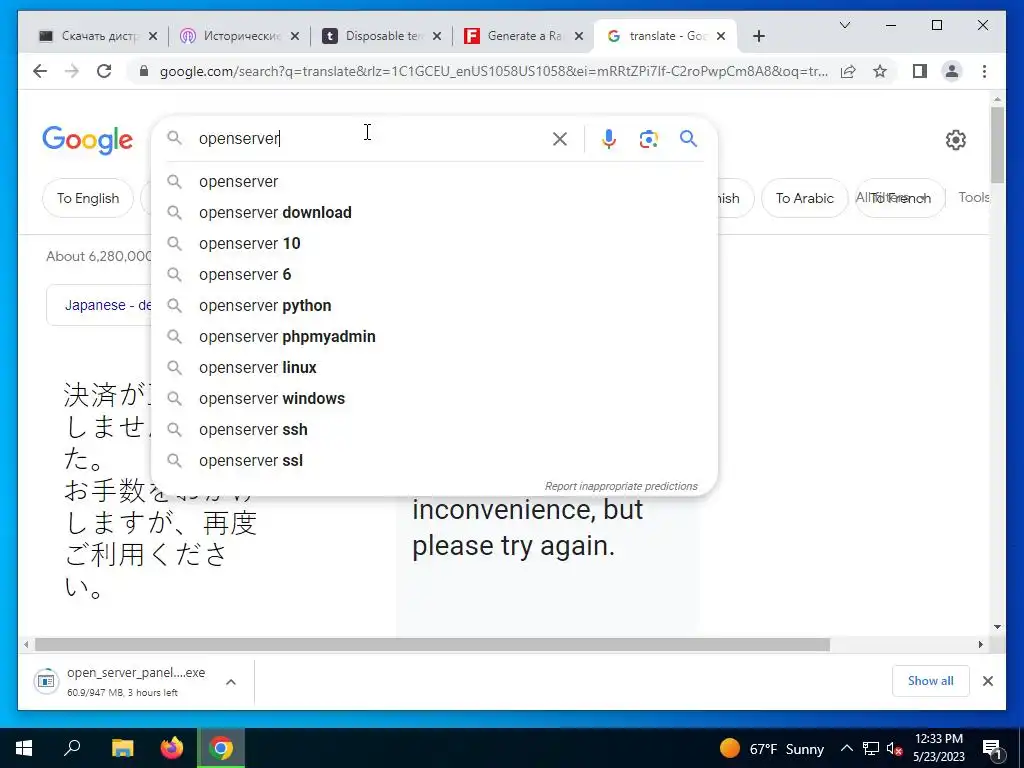This screenshot has width=1024, height=768.
Task: Switch to the Скачать дистр tab
Action: click(x=98, y=36)
